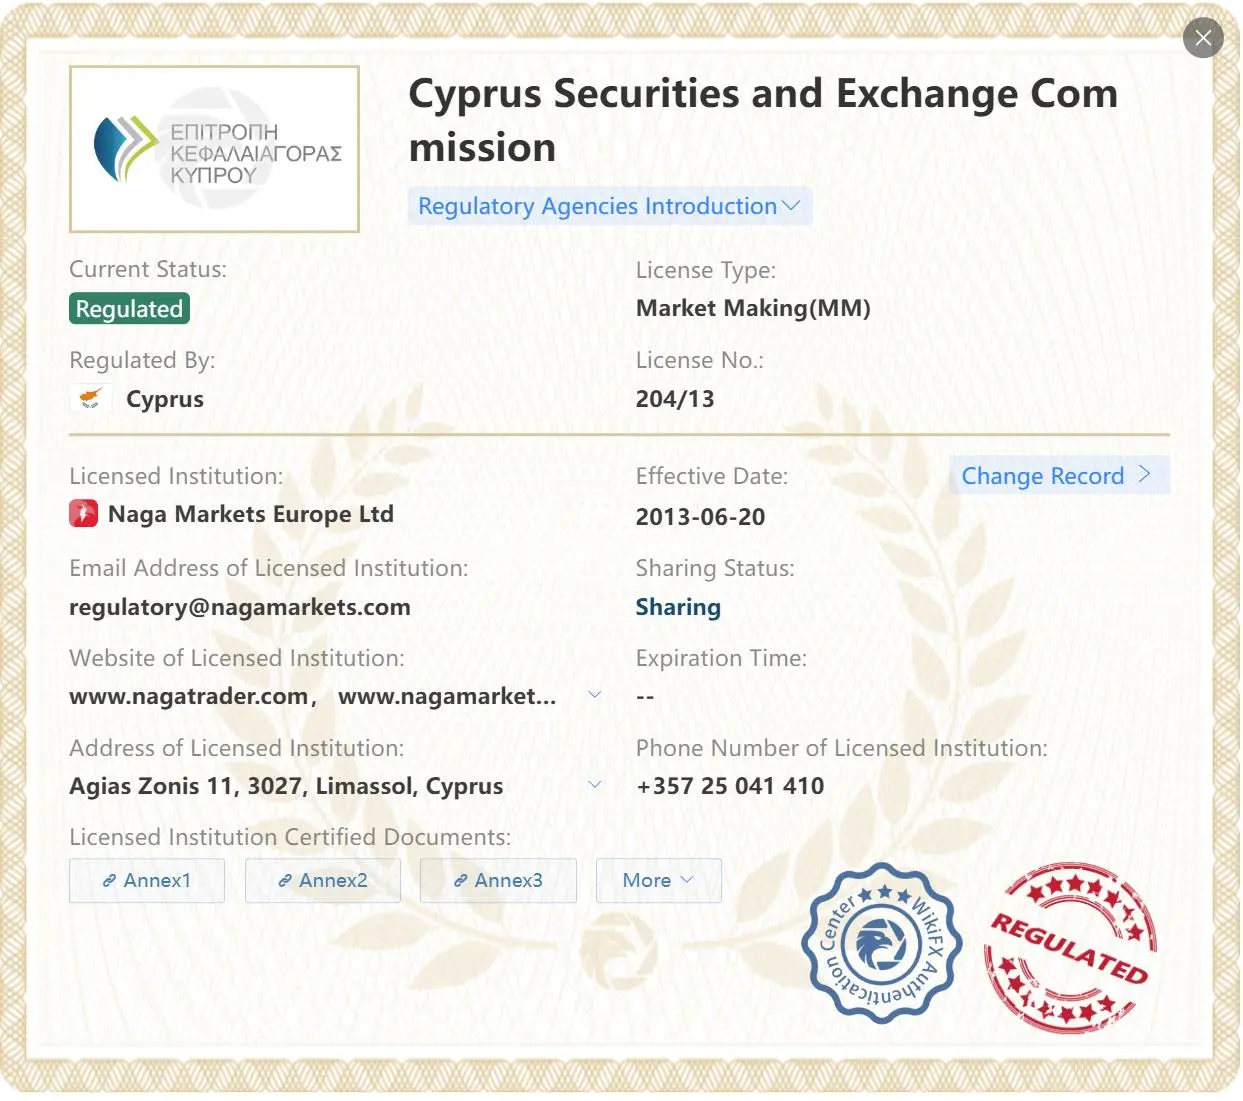This screenshot has width=1243, height=1101.
Task: Expand the website list chevron
Action: pyautogui.click(x=595, y=695)
